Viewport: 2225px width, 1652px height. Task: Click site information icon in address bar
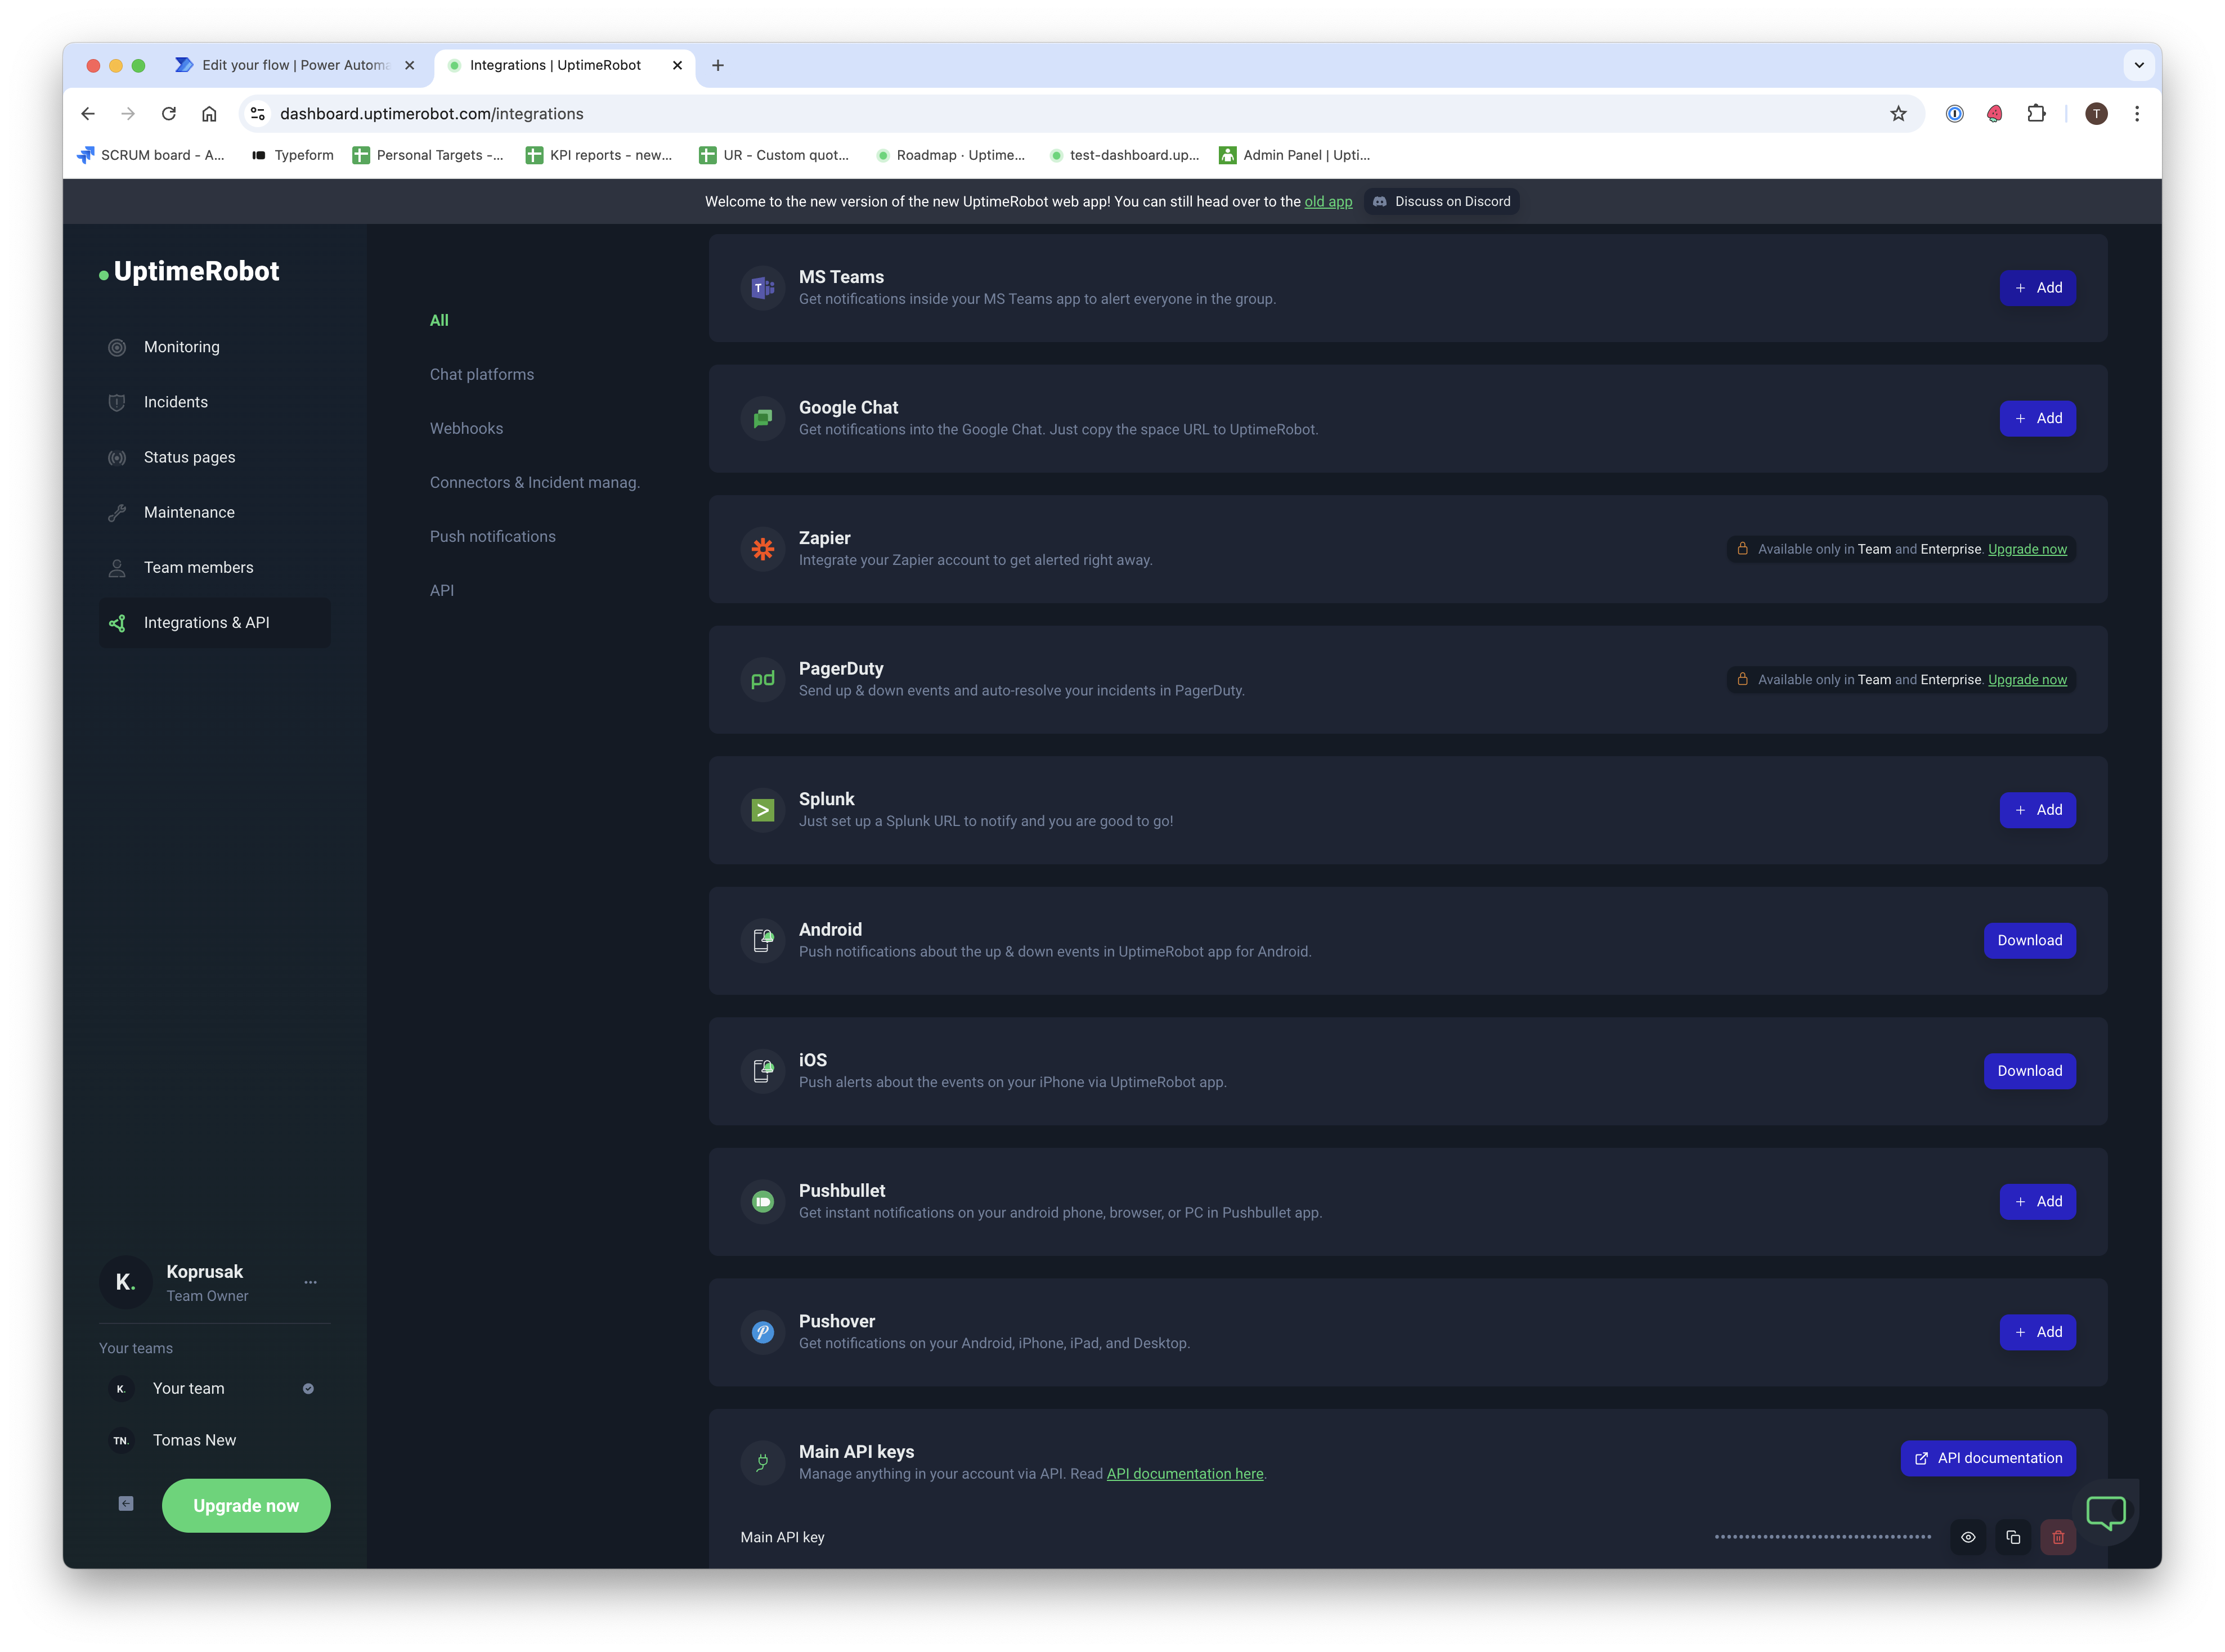pos(257,114)
